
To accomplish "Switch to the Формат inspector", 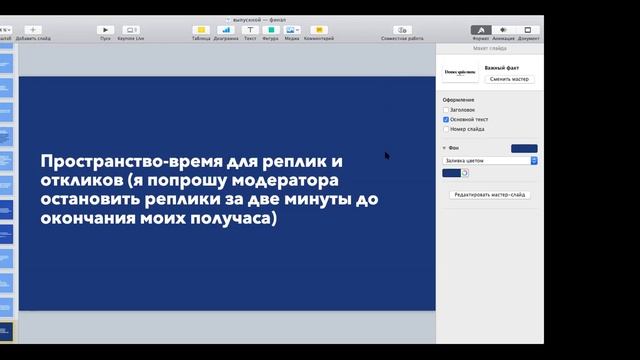I will (481, 30).
